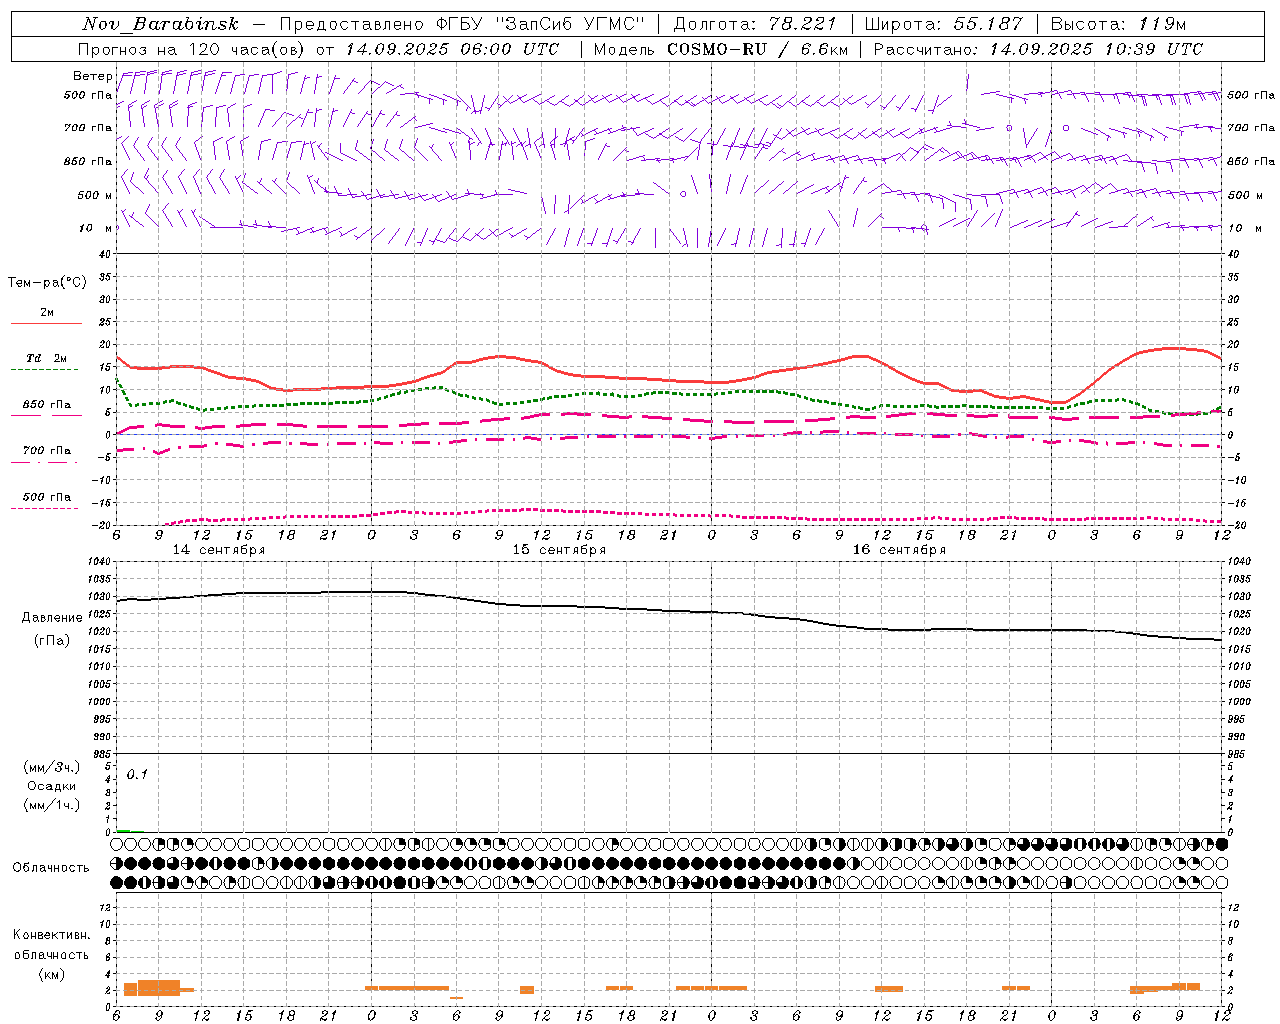Click the 2м temperature legend entry
This screenshot has height=1024, width=1280.
coord(47,313)
